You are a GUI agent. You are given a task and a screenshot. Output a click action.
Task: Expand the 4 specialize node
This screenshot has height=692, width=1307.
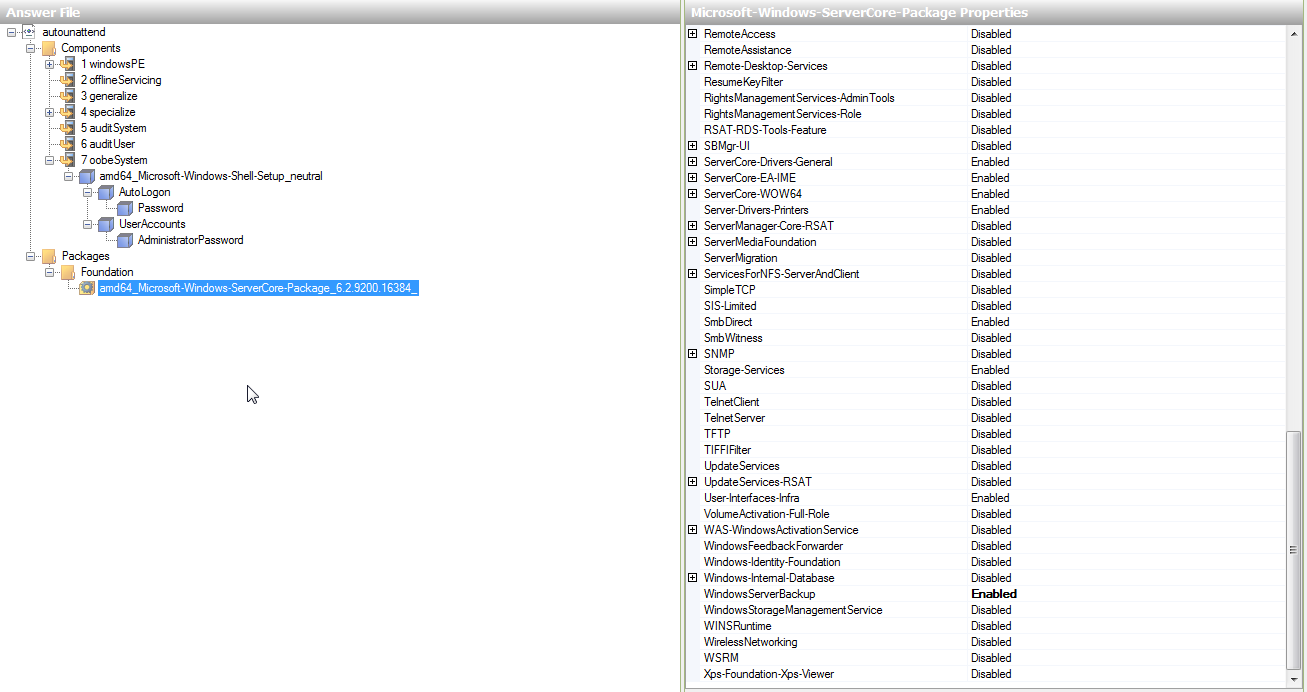pos(49,112)
